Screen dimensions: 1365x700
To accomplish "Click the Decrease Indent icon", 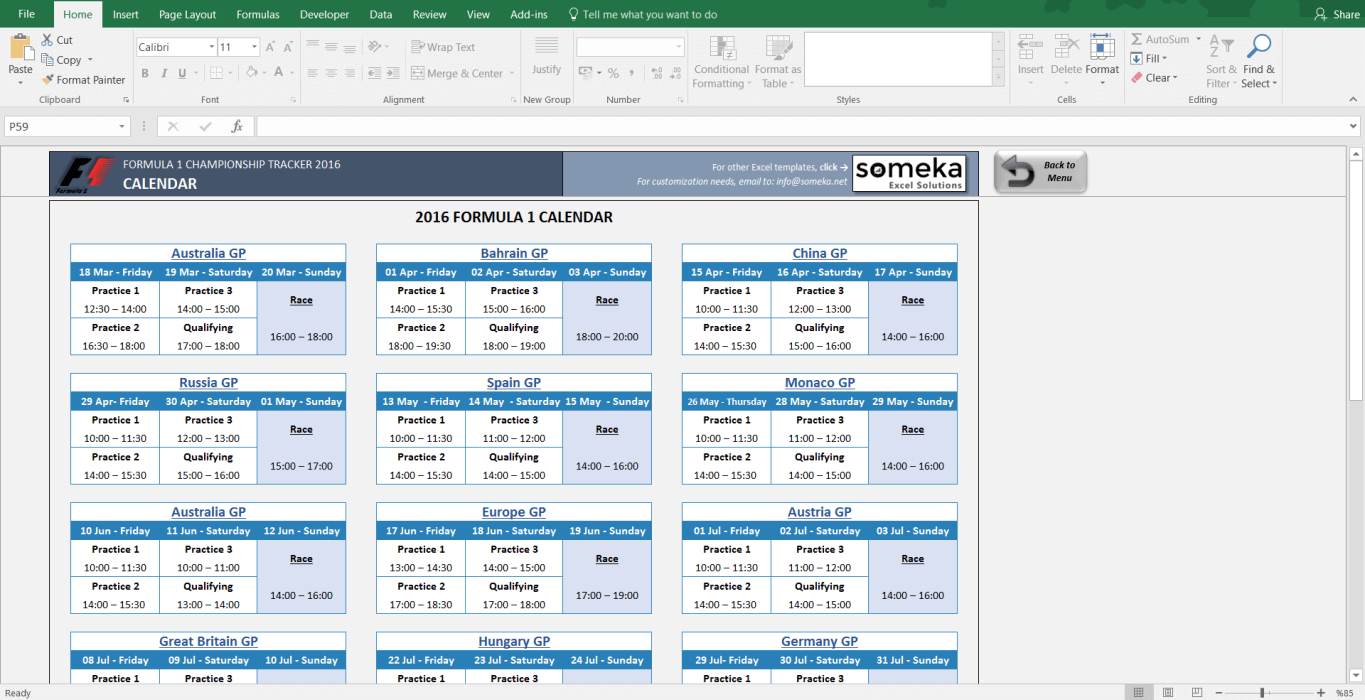I will tap(375, 73).
